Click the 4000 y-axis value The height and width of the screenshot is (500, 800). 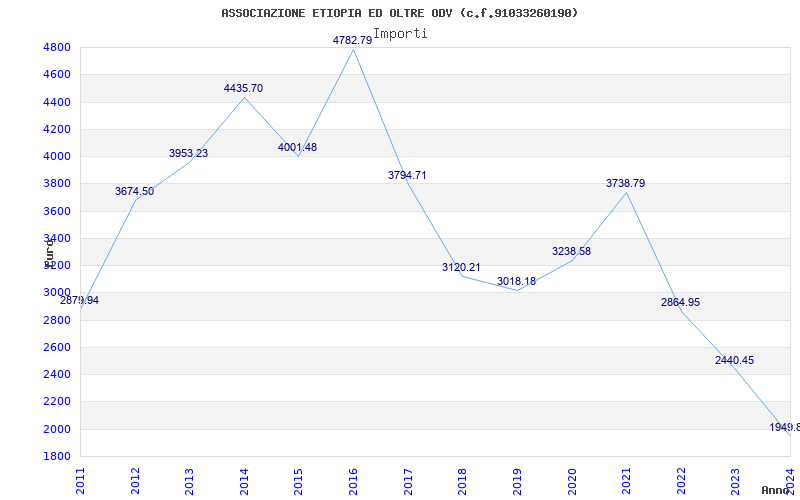click(x=57, y=156)
